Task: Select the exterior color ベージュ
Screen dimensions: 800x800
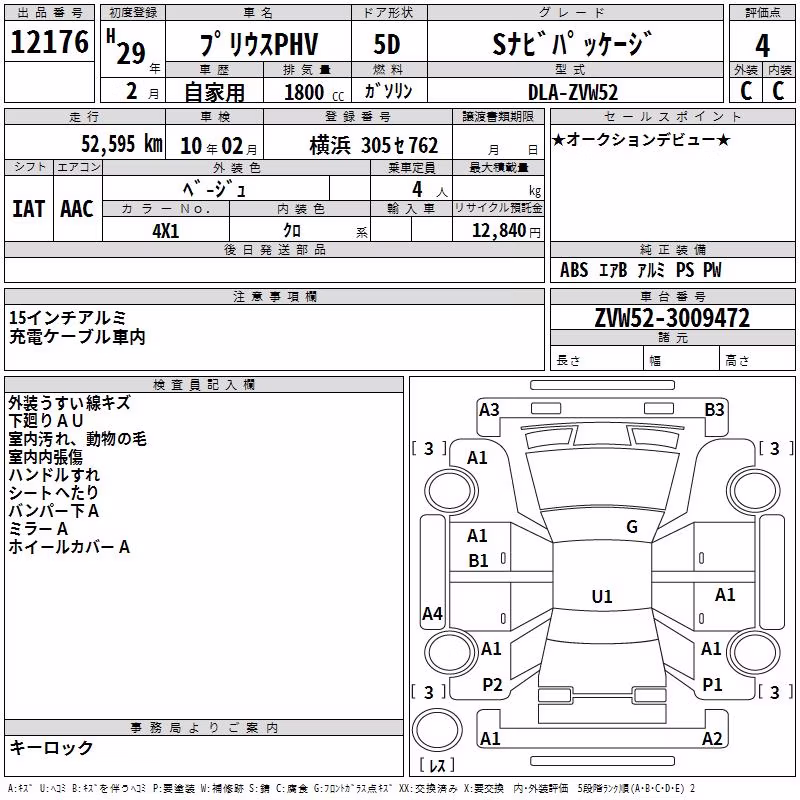Action: (x=215, y=190)
